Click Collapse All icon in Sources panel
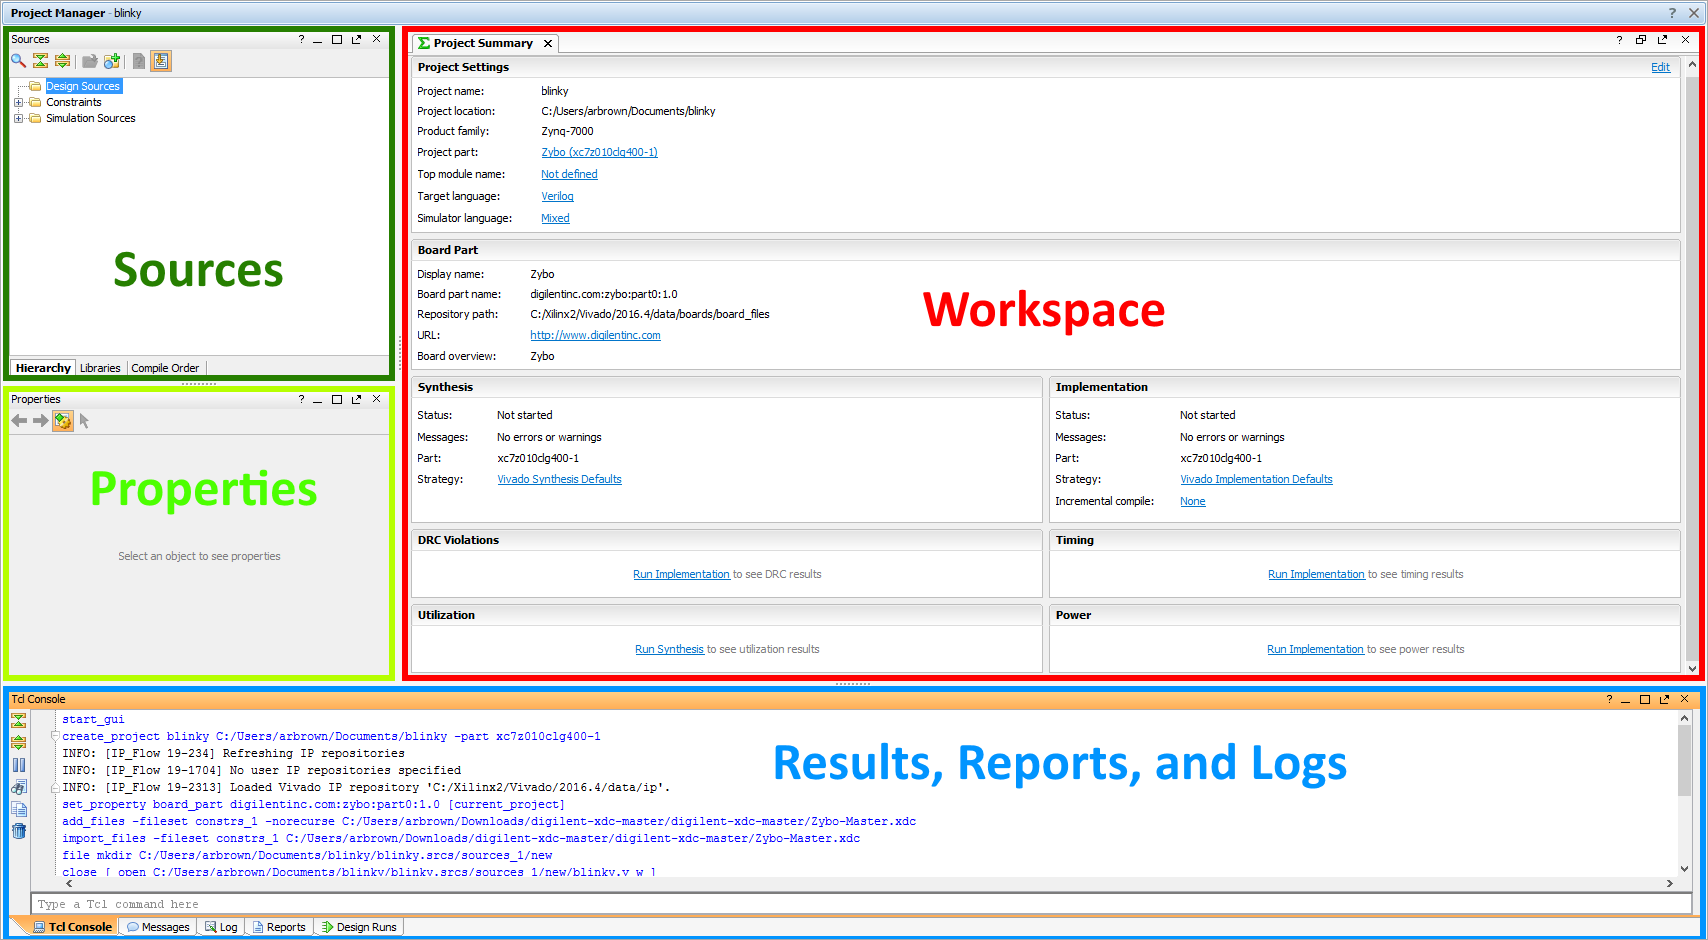The width and height of the screenshot is (1708, 940). tap(40, 61)
